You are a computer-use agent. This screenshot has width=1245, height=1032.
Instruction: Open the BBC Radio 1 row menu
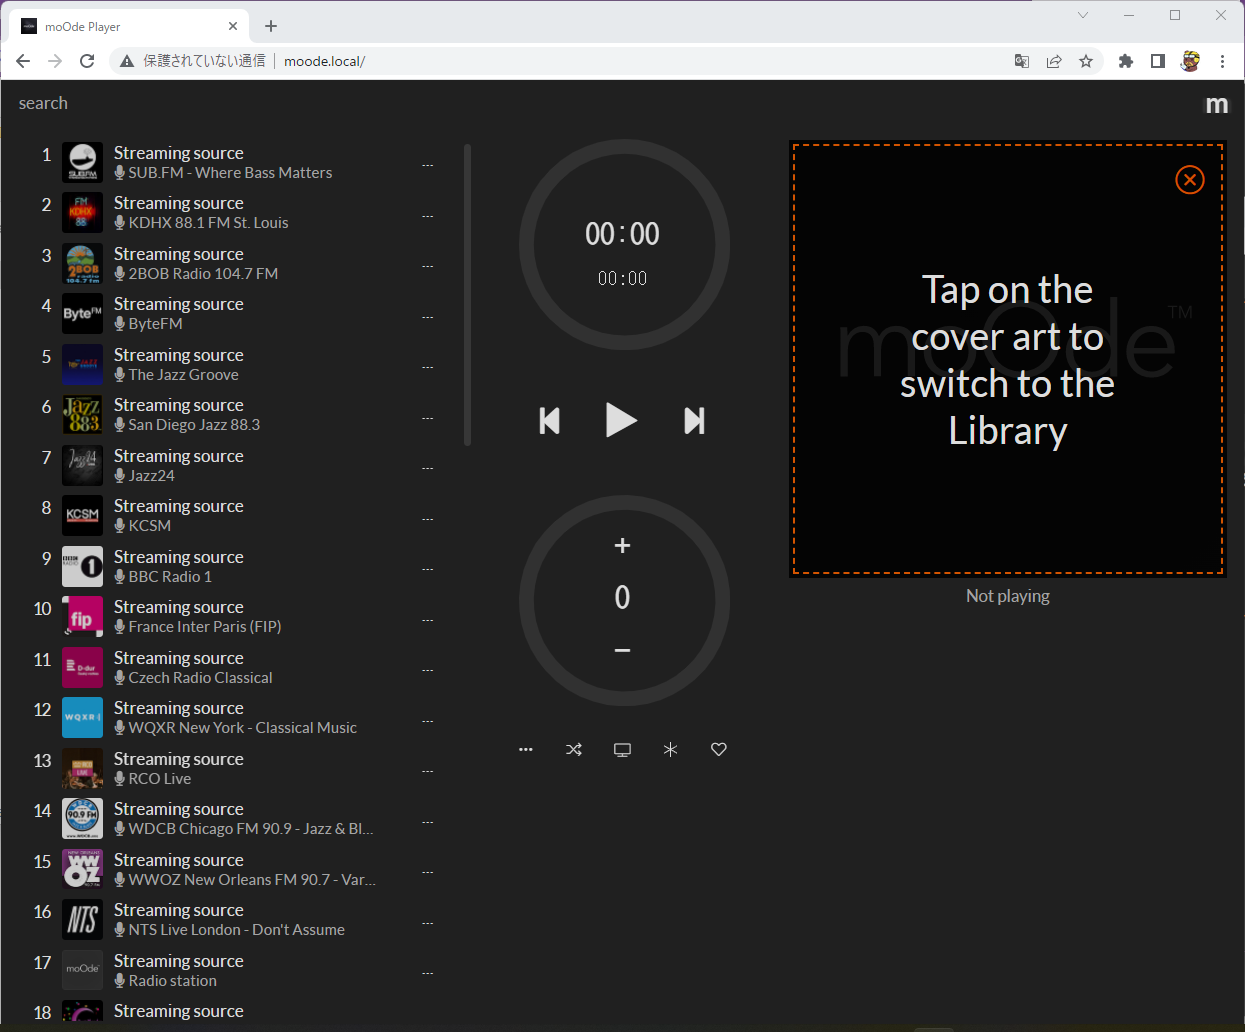[x=428, y=569]
